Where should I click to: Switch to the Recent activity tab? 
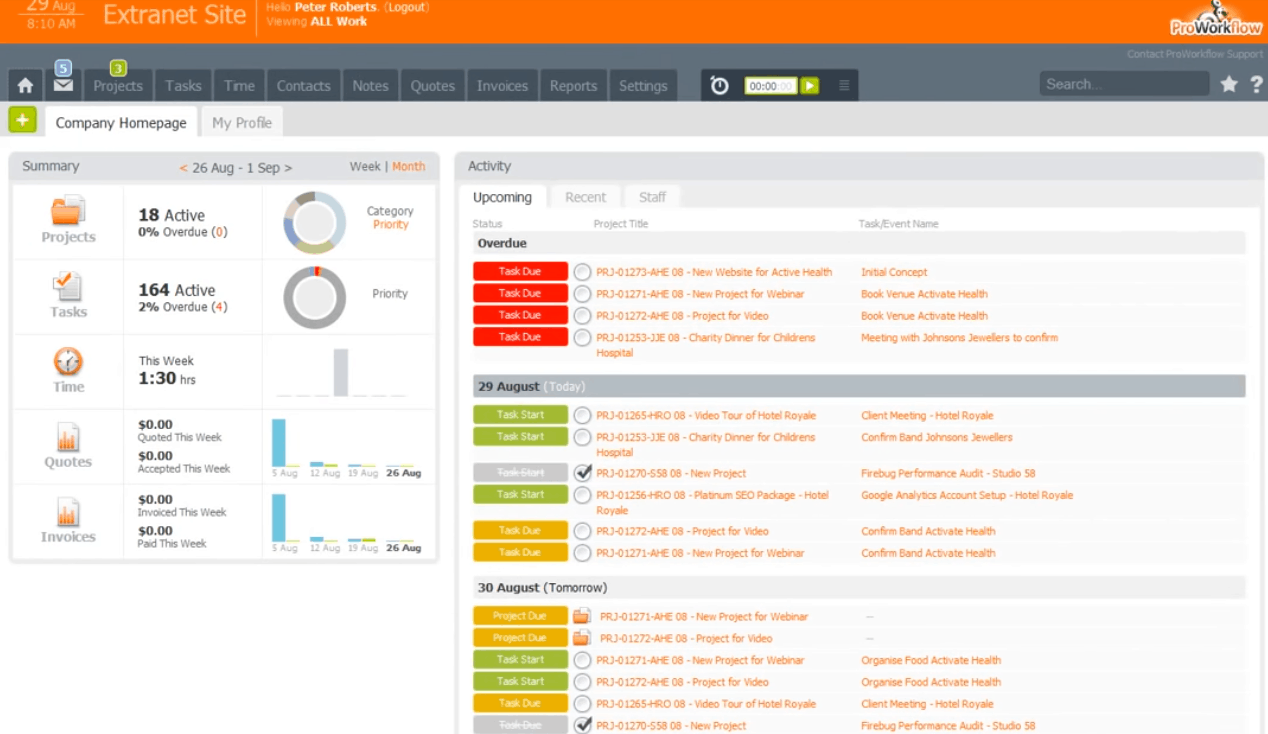click(x=585, y=197)
